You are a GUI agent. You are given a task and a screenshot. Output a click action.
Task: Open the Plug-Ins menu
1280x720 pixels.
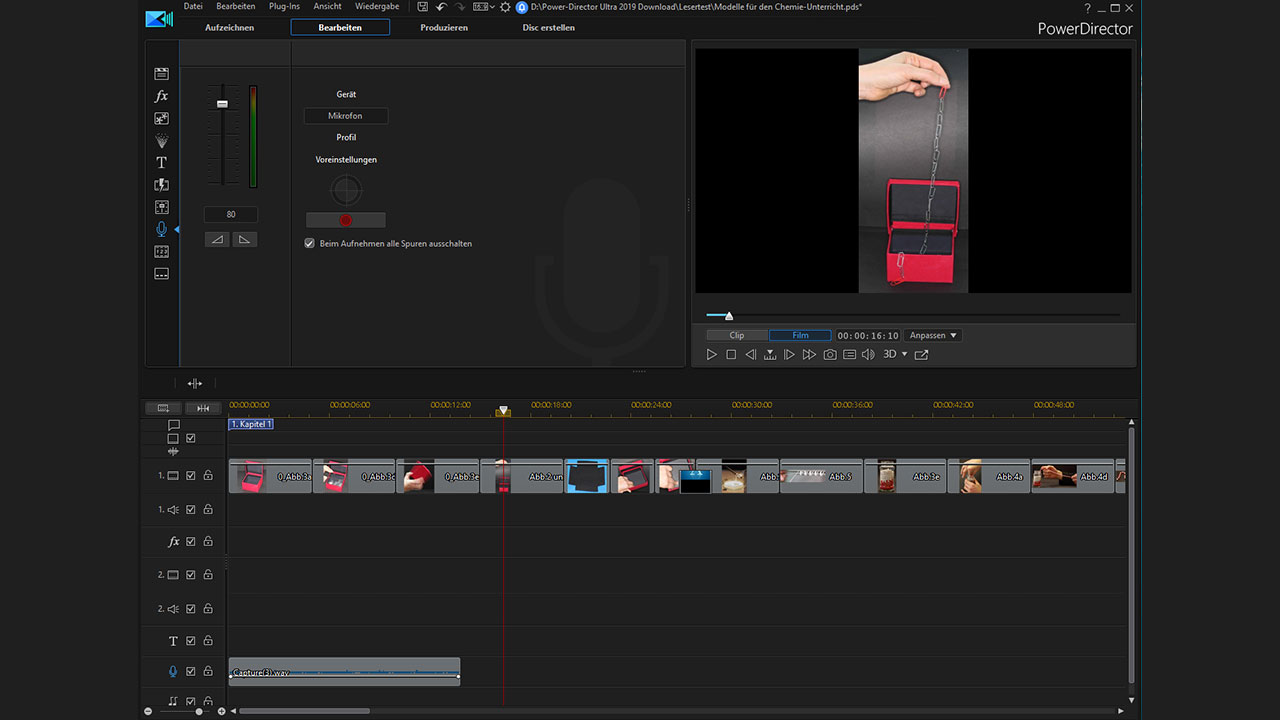pos(284,7)
